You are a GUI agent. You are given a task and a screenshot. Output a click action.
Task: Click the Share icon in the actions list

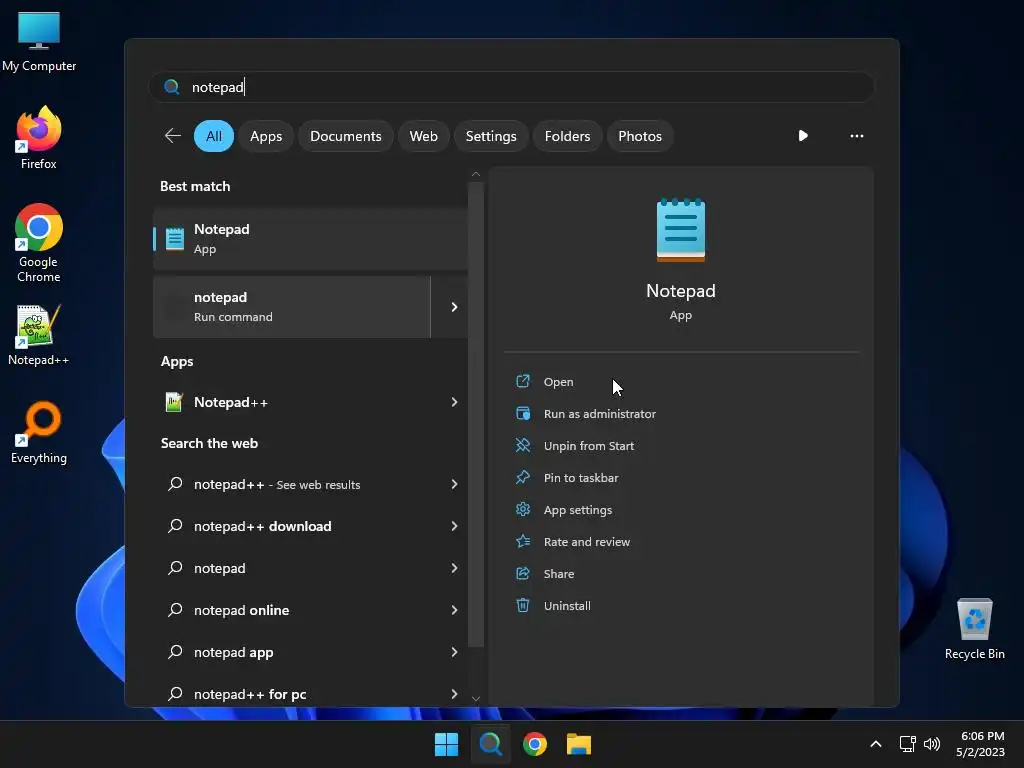pos(522,573)
